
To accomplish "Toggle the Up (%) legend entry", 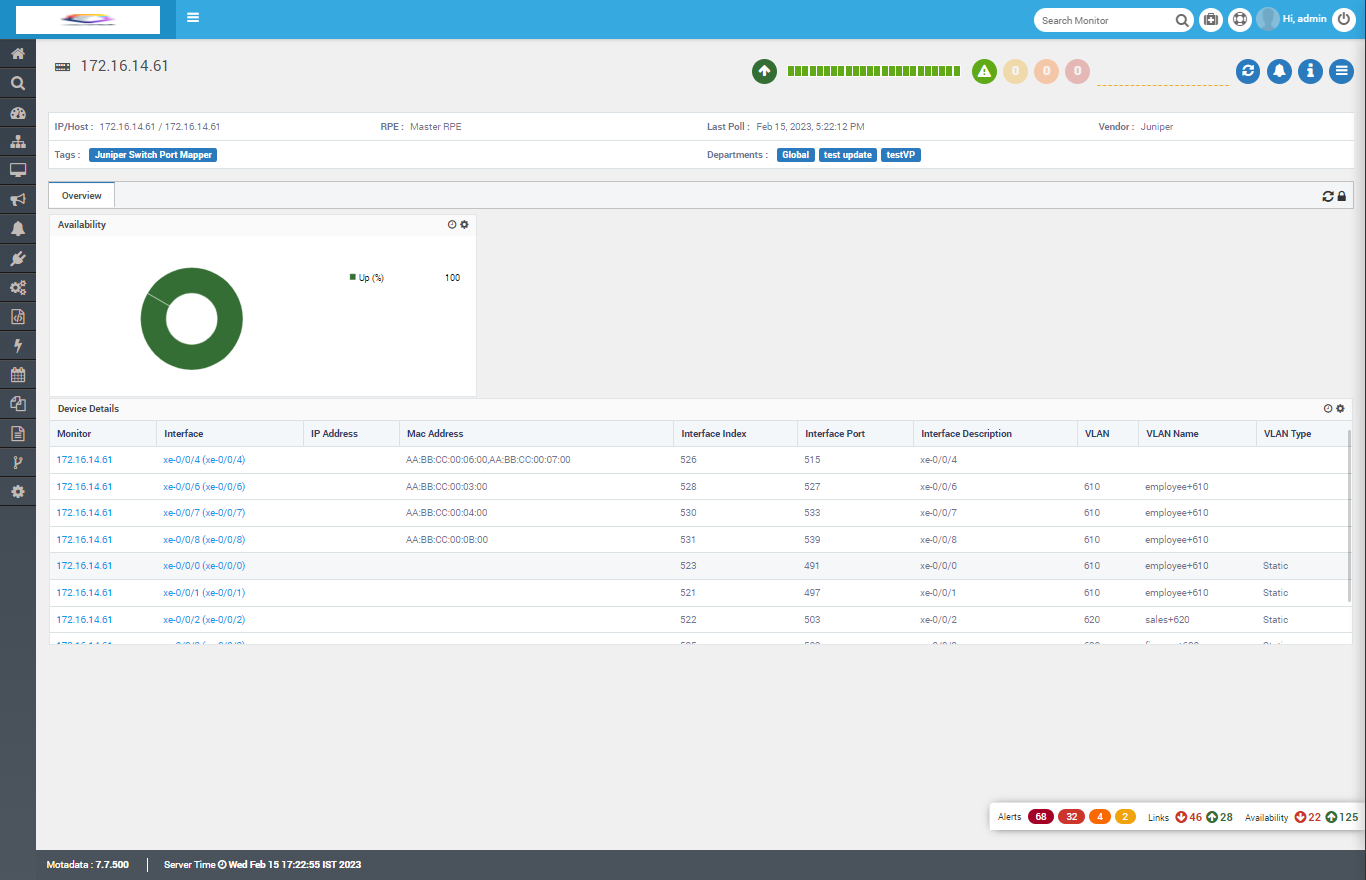I will (x=367, y=277).
